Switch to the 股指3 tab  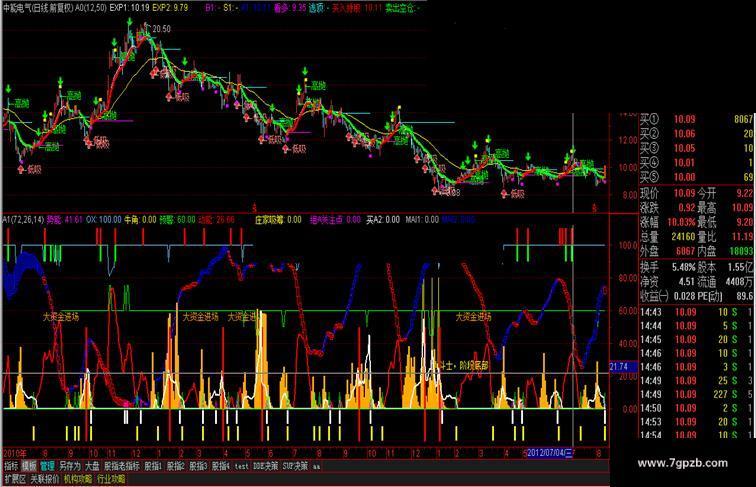click(x=198, y=466)
